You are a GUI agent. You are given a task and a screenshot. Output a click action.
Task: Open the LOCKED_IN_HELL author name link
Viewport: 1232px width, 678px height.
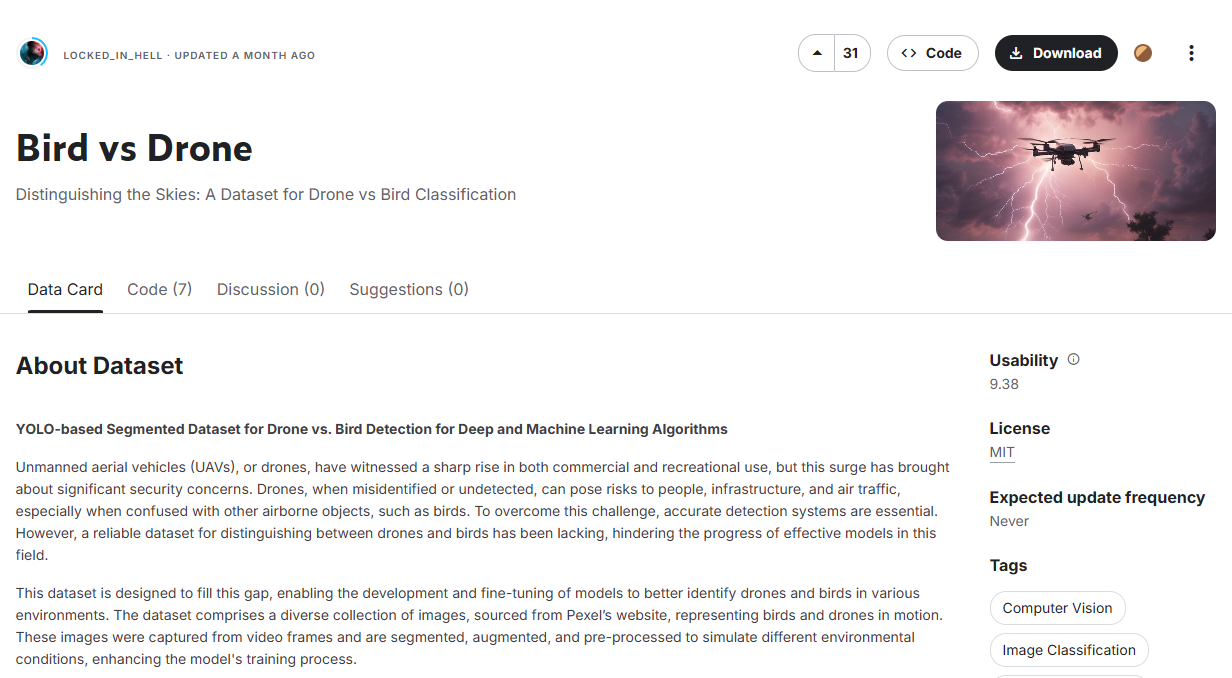tap(112, 55)
